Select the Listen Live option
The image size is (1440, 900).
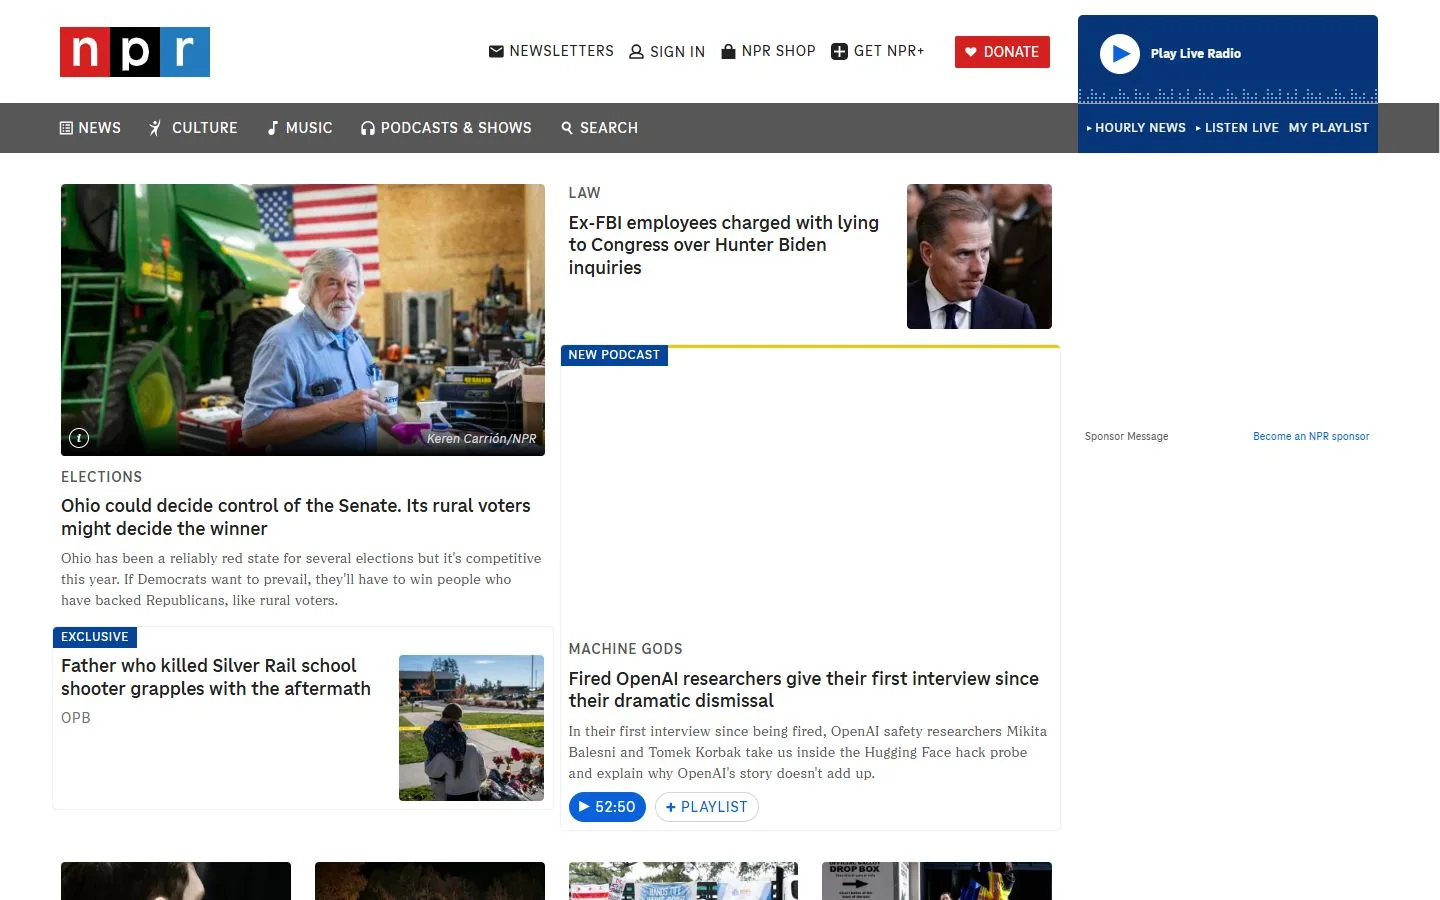point(1237,128)
